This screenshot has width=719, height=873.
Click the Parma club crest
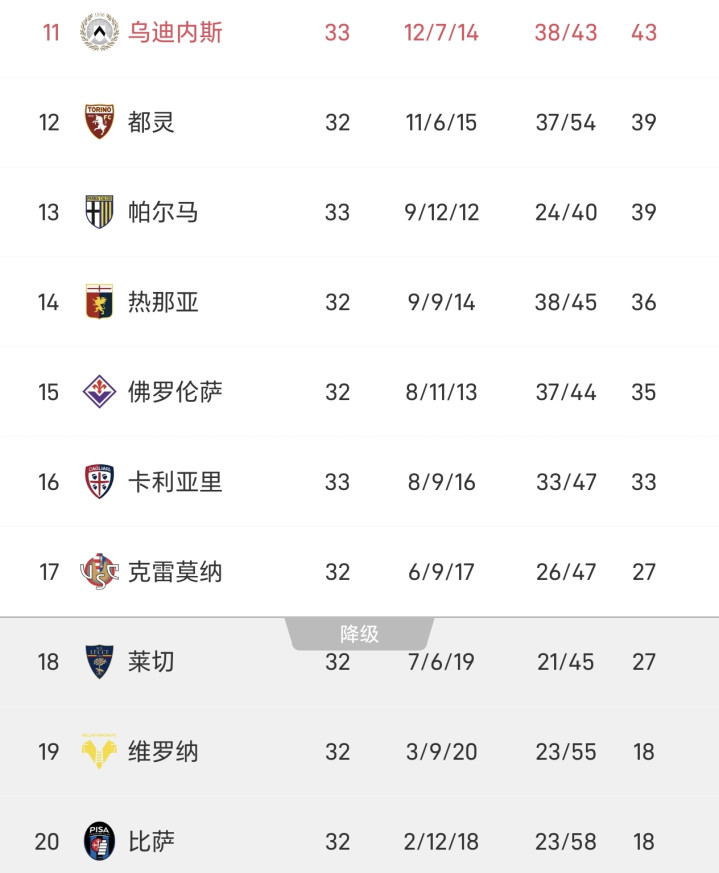(99, 212)
